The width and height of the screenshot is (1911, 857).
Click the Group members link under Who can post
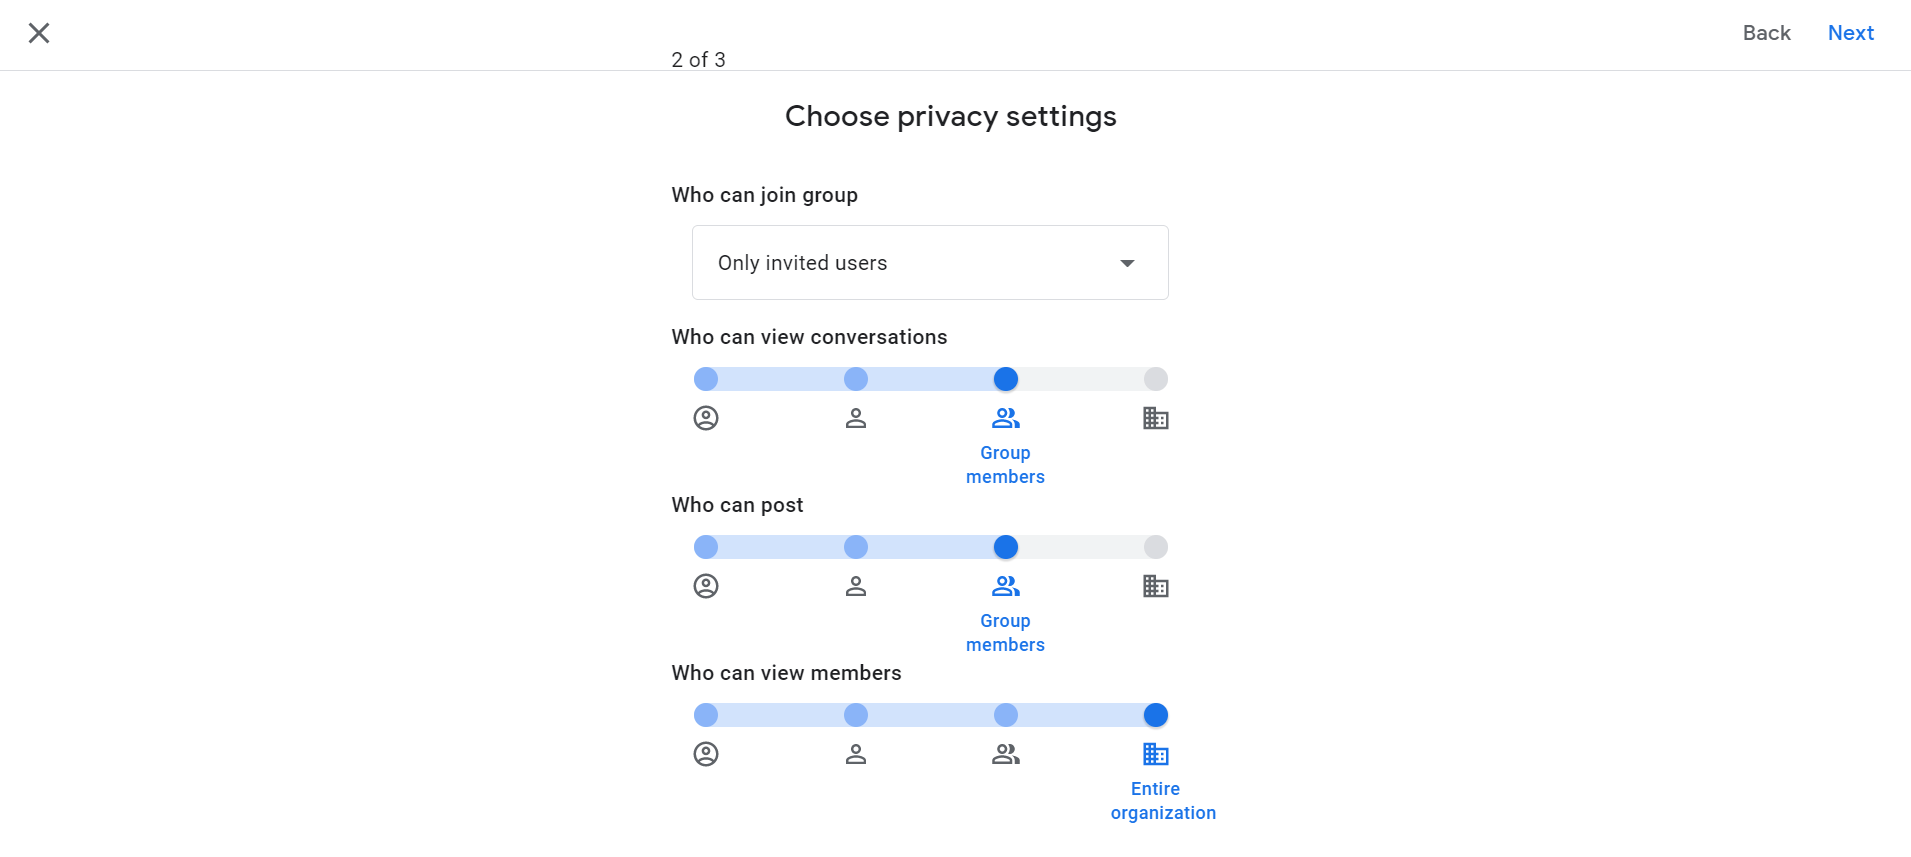coord(1004,632)
